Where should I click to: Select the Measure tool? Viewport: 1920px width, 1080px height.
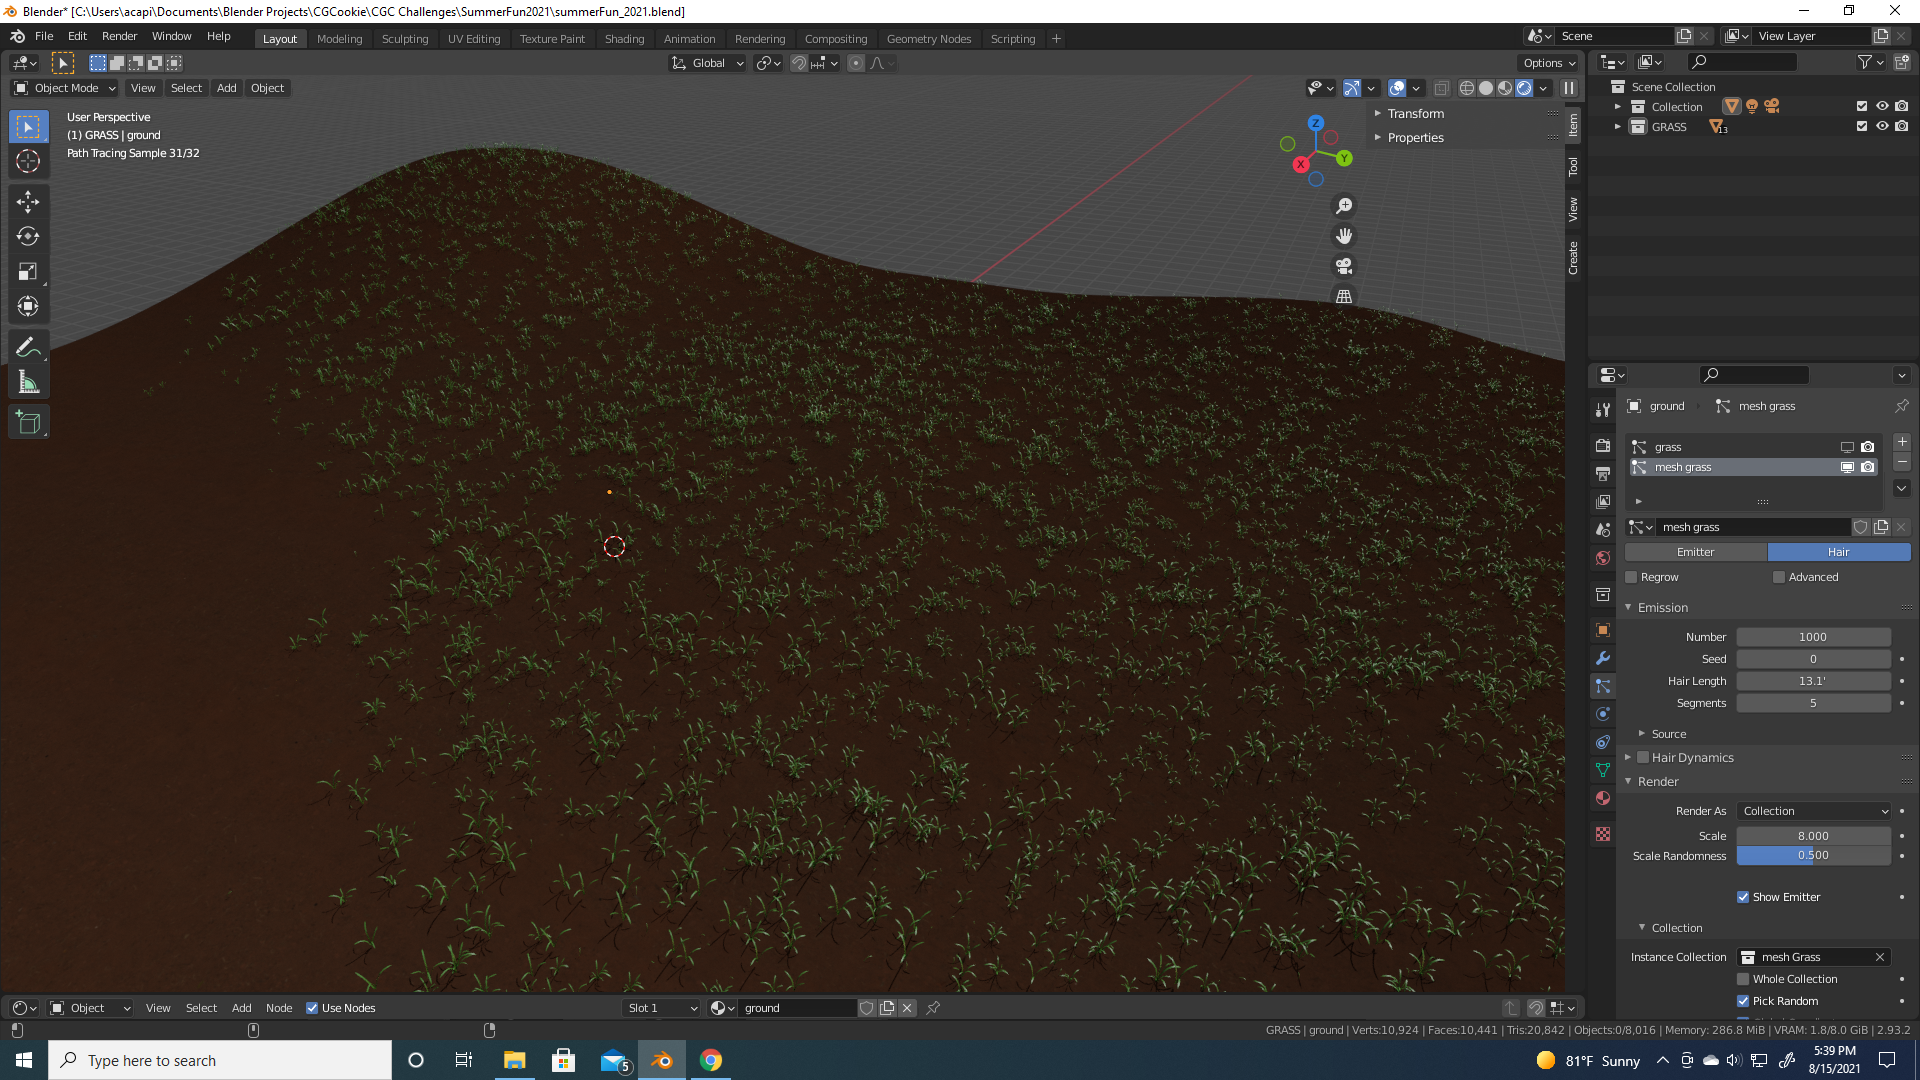tap(28, 382)
